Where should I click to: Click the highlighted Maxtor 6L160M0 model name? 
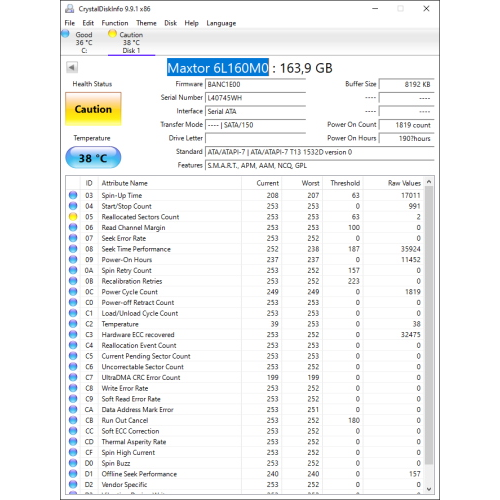(218, 68)
